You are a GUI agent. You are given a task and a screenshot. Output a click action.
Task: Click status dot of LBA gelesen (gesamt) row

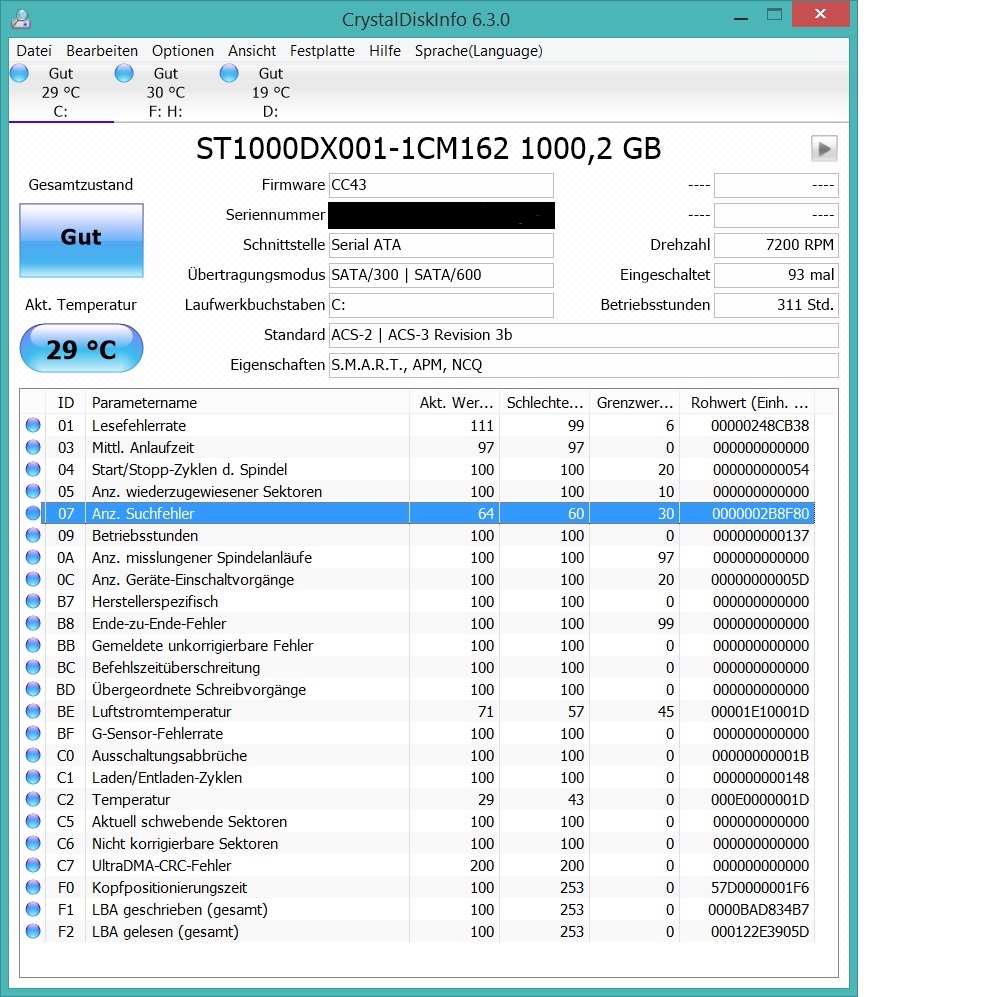(x=33, y=931)
